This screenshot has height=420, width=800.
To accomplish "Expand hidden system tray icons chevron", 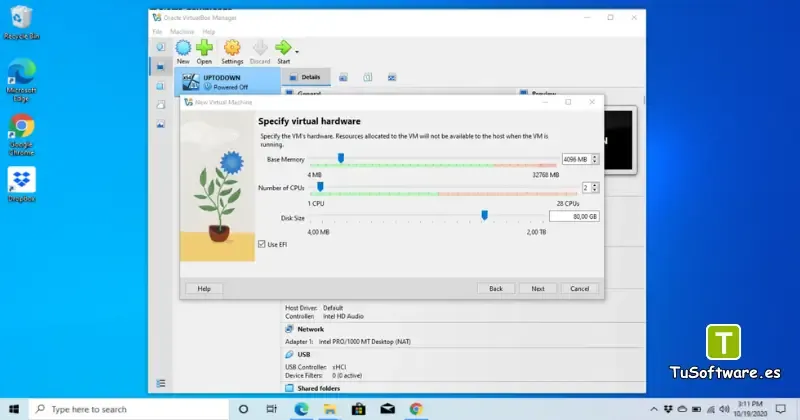I will (x=654, y=409).
